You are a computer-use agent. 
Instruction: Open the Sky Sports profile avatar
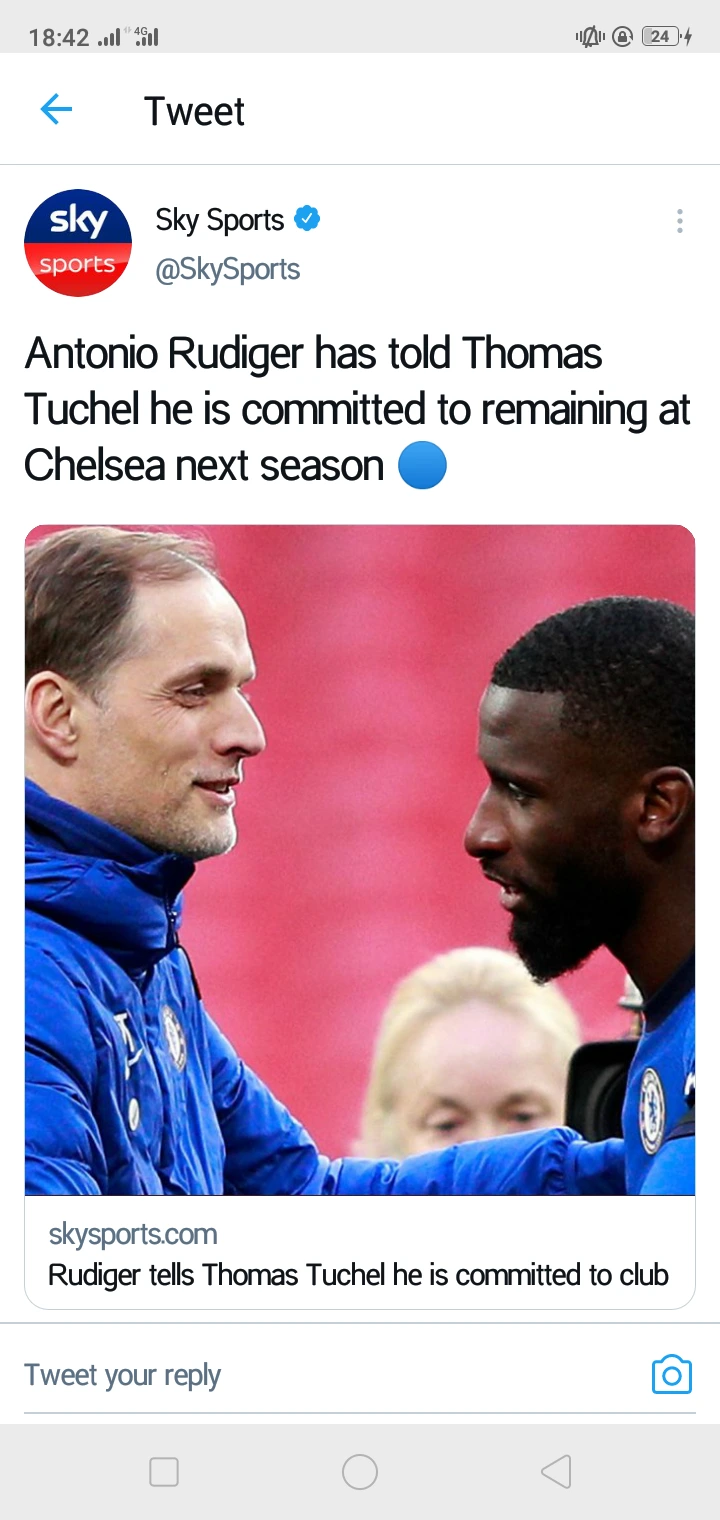[78, 243]
